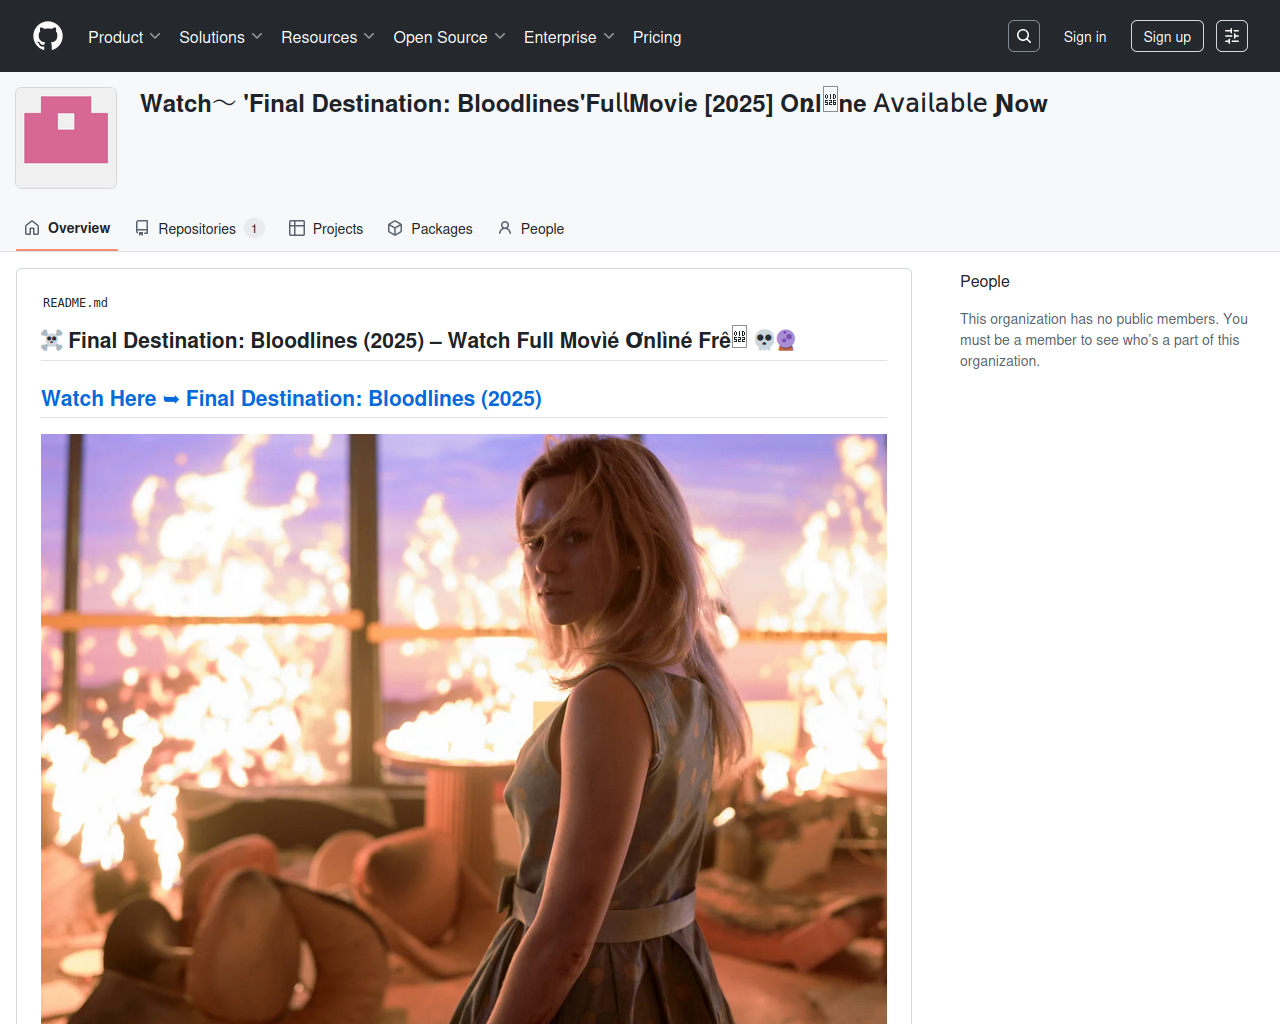Click the Overview home icon
1280x1024 pixels.
pos(32,228)
